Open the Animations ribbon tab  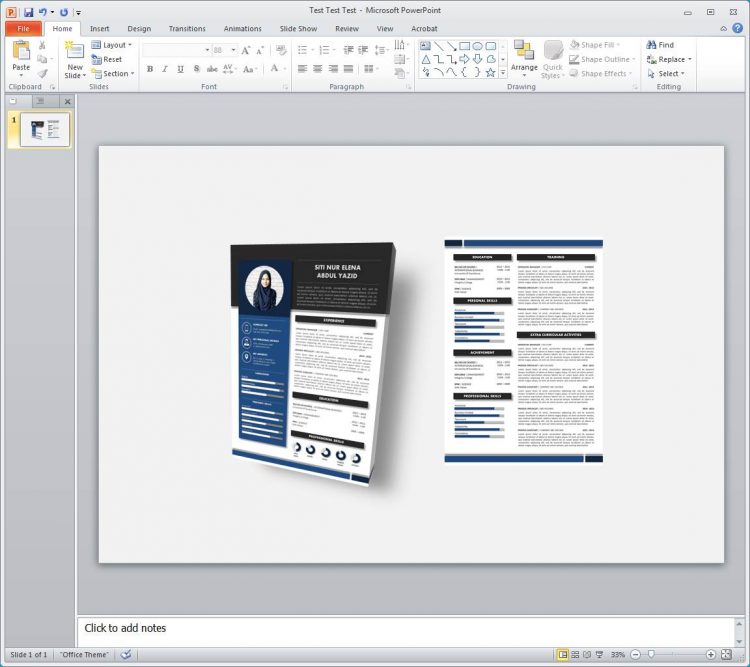(x=242, y=29)
